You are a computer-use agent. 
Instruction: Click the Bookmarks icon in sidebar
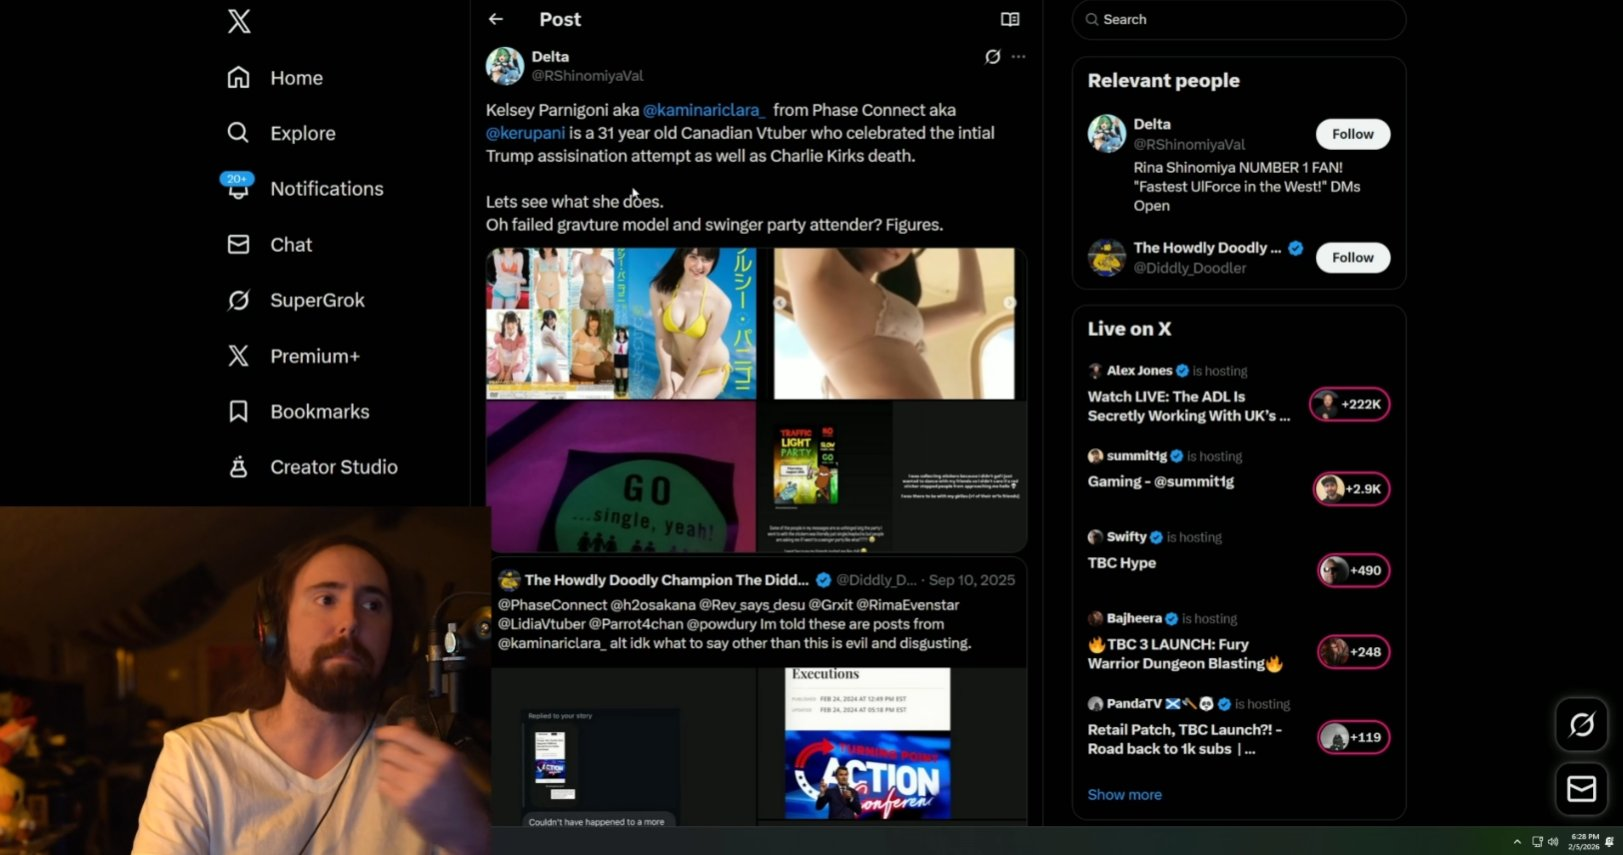coord(238,411)
